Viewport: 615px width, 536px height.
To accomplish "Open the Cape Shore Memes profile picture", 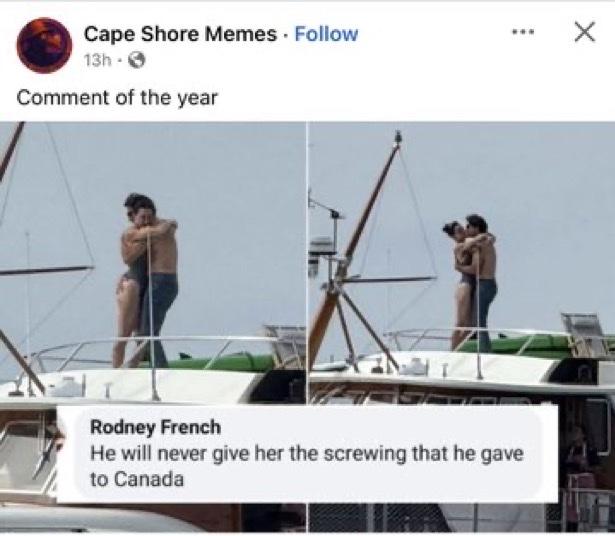I will [x=43, y=45].
